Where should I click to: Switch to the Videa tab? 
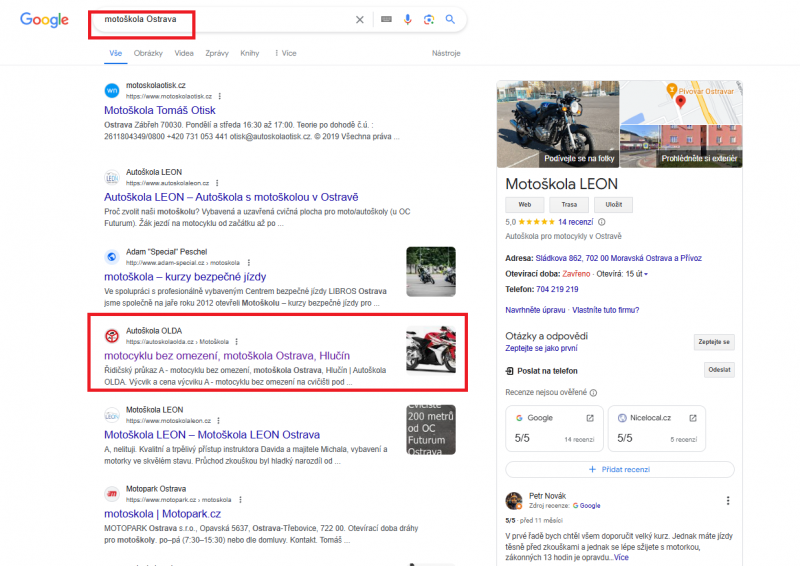184,53
